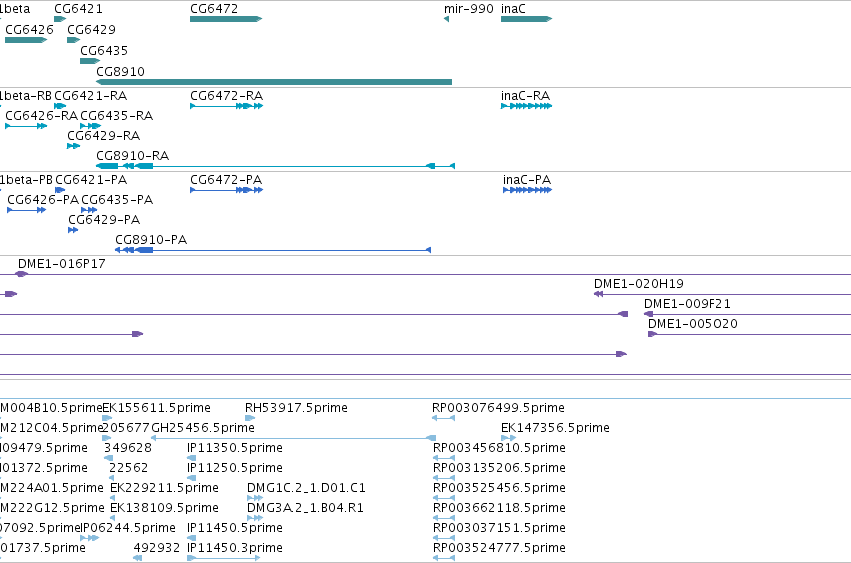Click the 22562 EST label
This screenshot has height=563, width=851.
point(129,468)
